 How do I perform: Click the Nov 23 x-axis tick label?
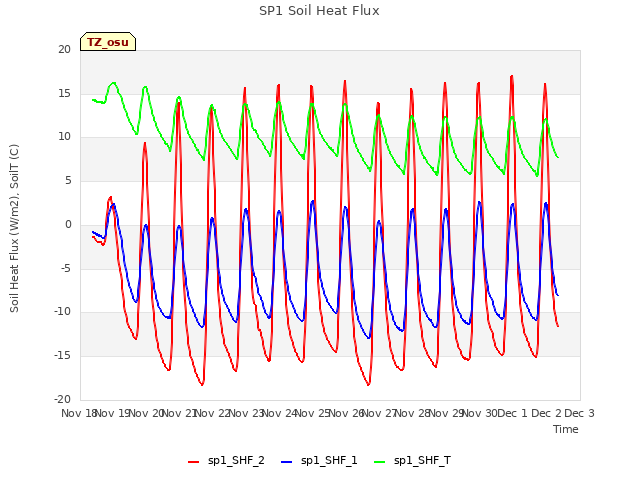point(246,413)
